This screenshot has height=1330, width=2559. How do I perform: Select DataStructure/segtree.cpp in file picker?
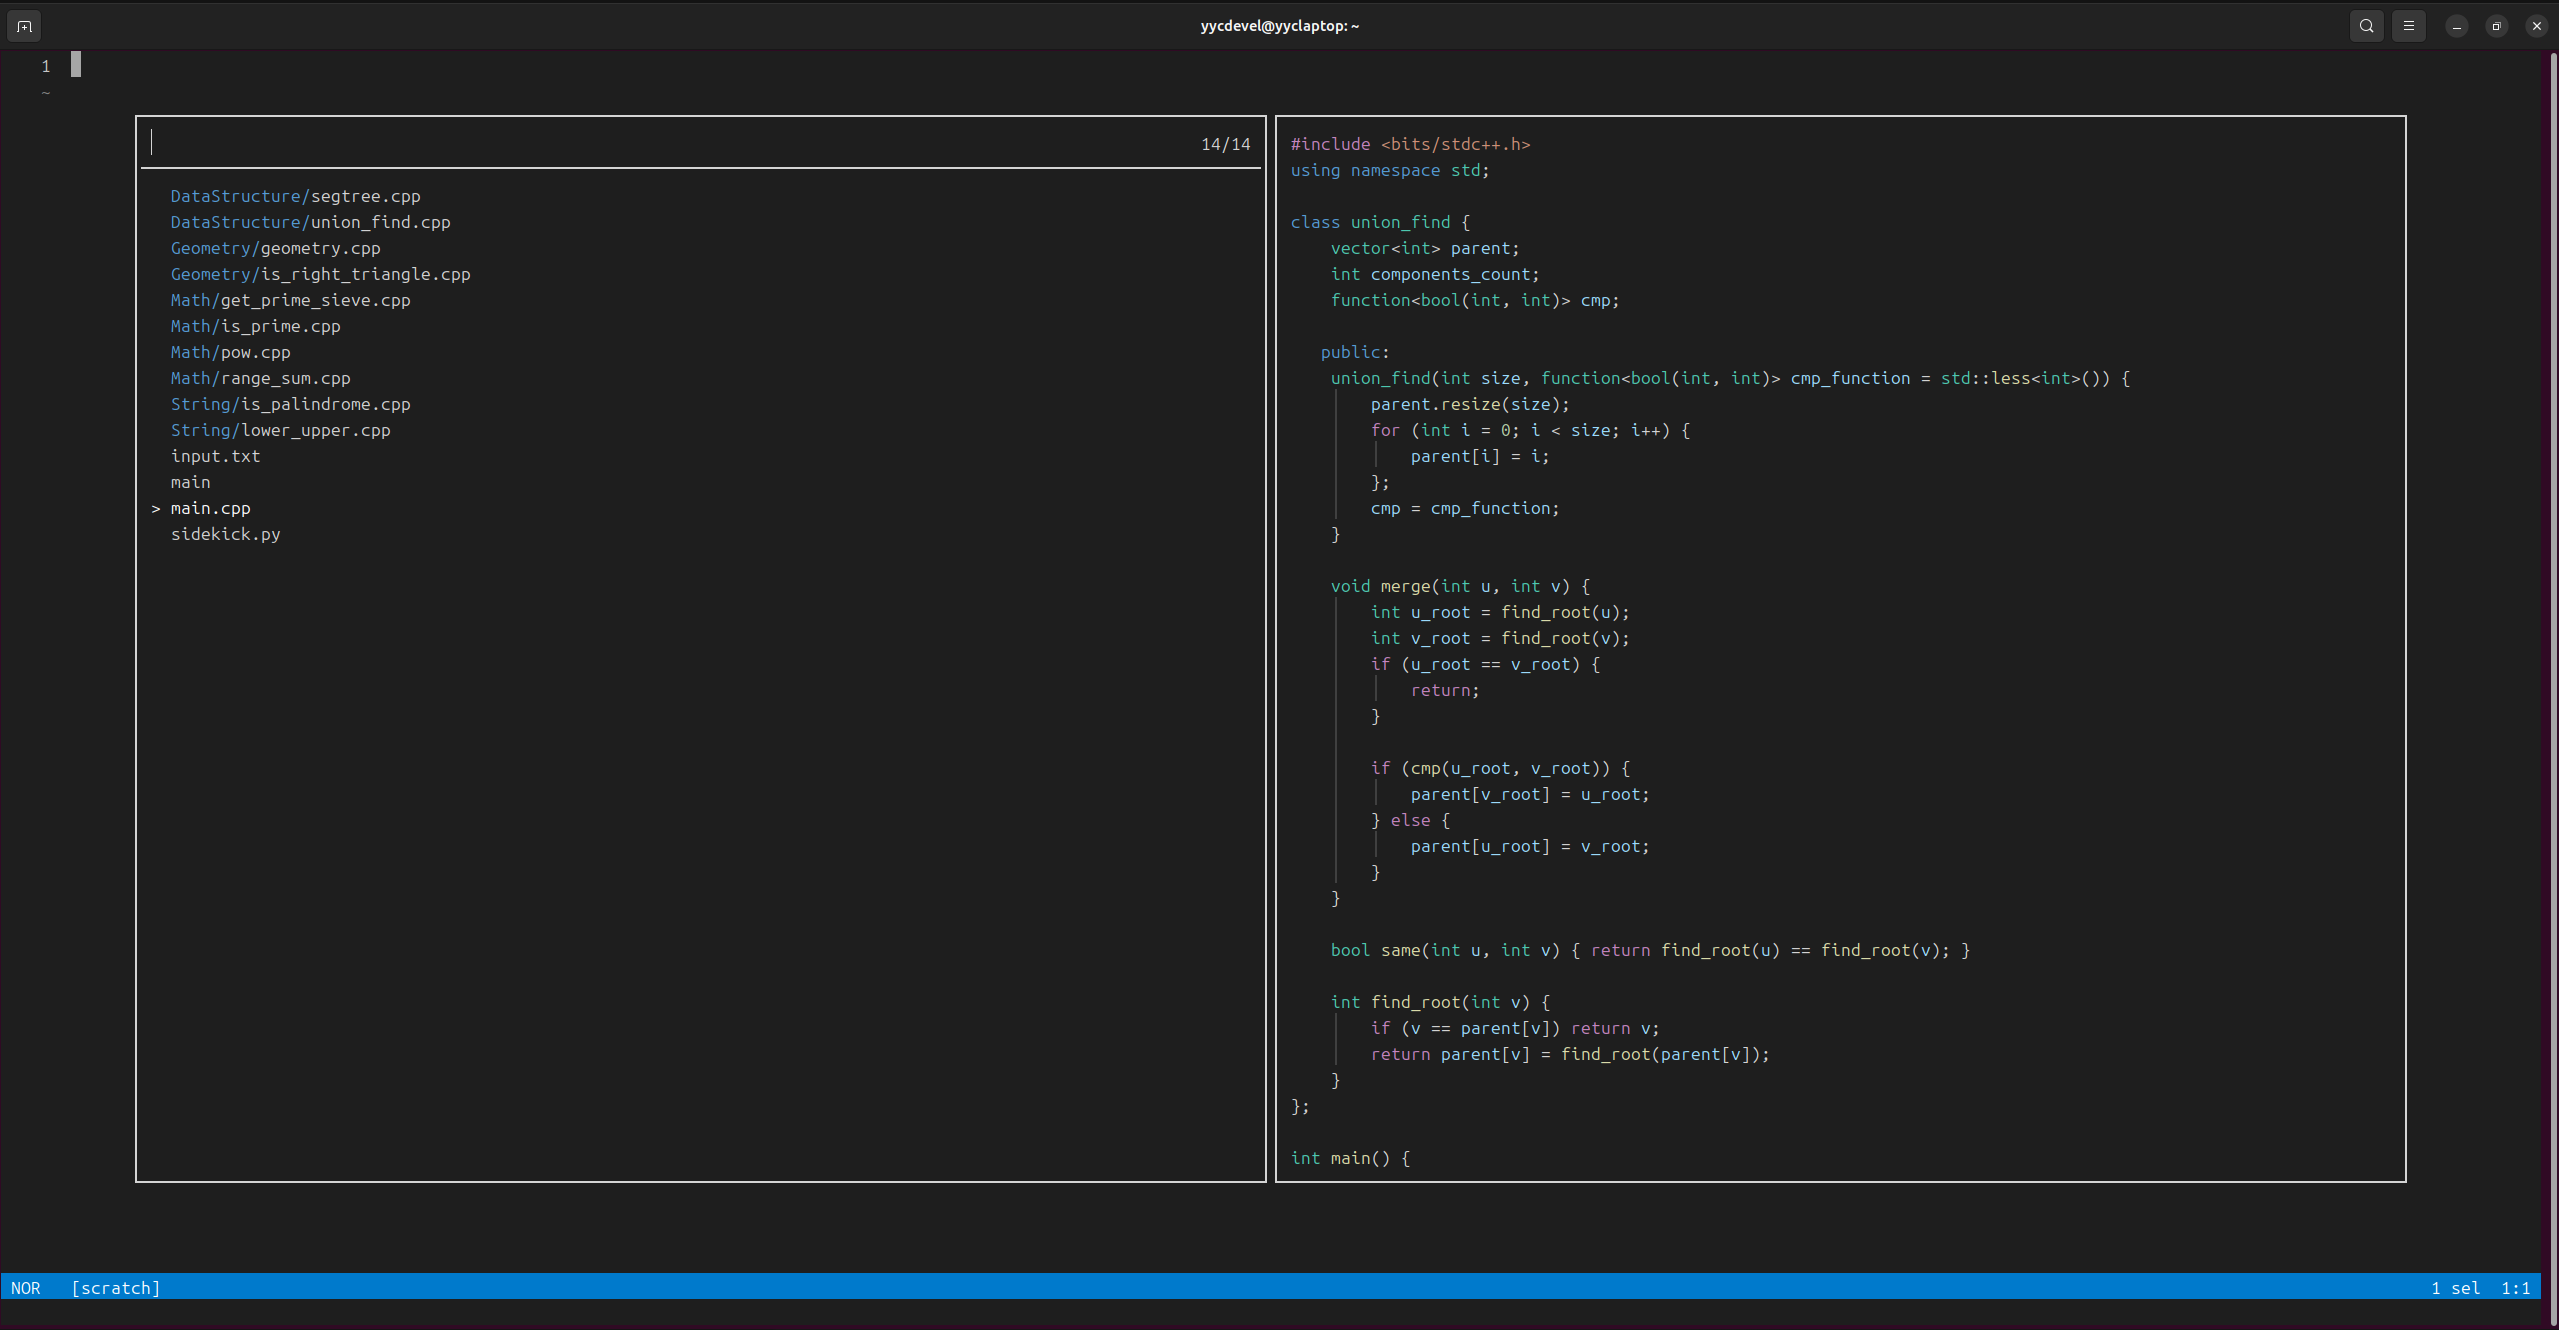(295, 196)
